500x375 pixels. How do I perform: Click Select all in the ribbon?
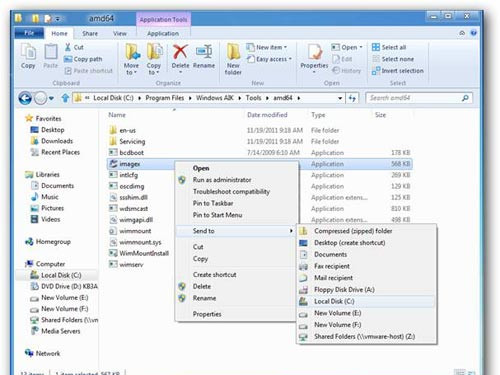point(389,47)
